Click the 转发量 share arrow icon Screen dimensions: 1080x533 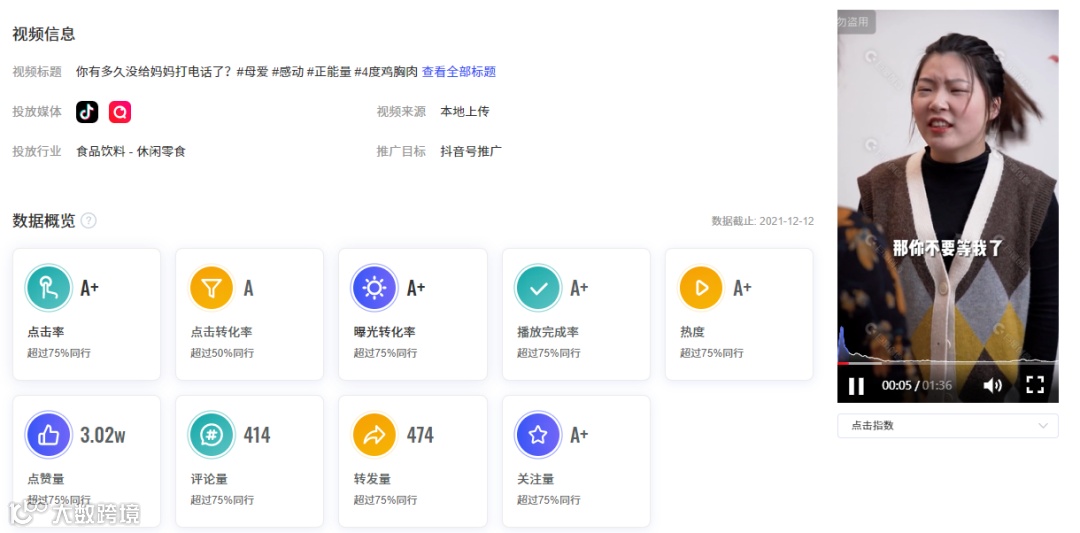[374, 435]
